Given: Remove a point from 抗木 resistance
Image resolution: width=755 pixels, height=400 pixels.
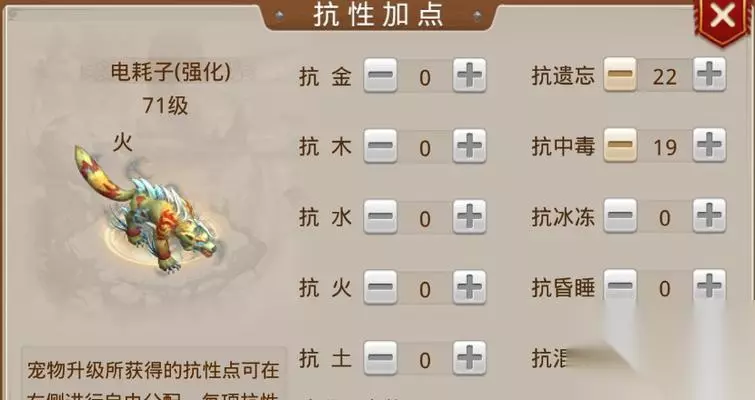Looking at the screenshot, I should 380,146.
